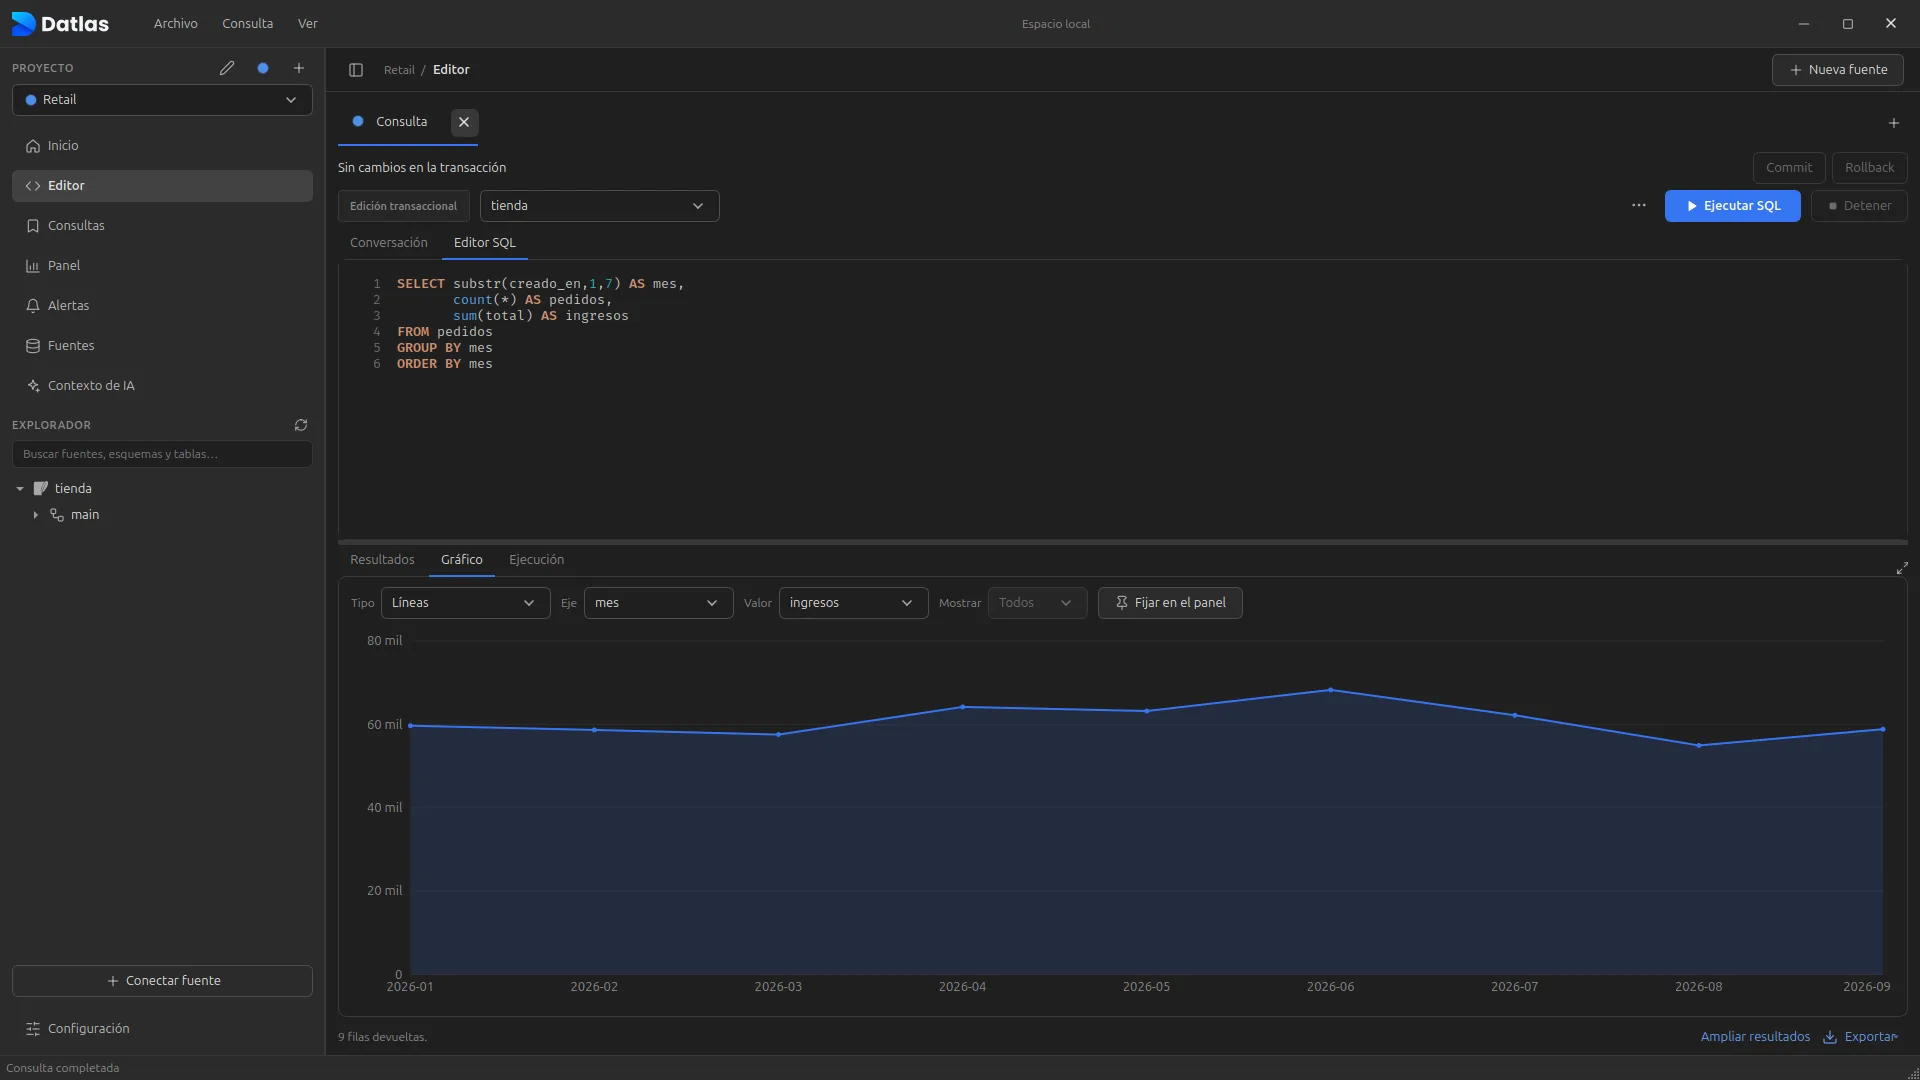This screenshot has height=1080, width=1920.
Task: Add a new query tab
Action: coord(1894,123)
